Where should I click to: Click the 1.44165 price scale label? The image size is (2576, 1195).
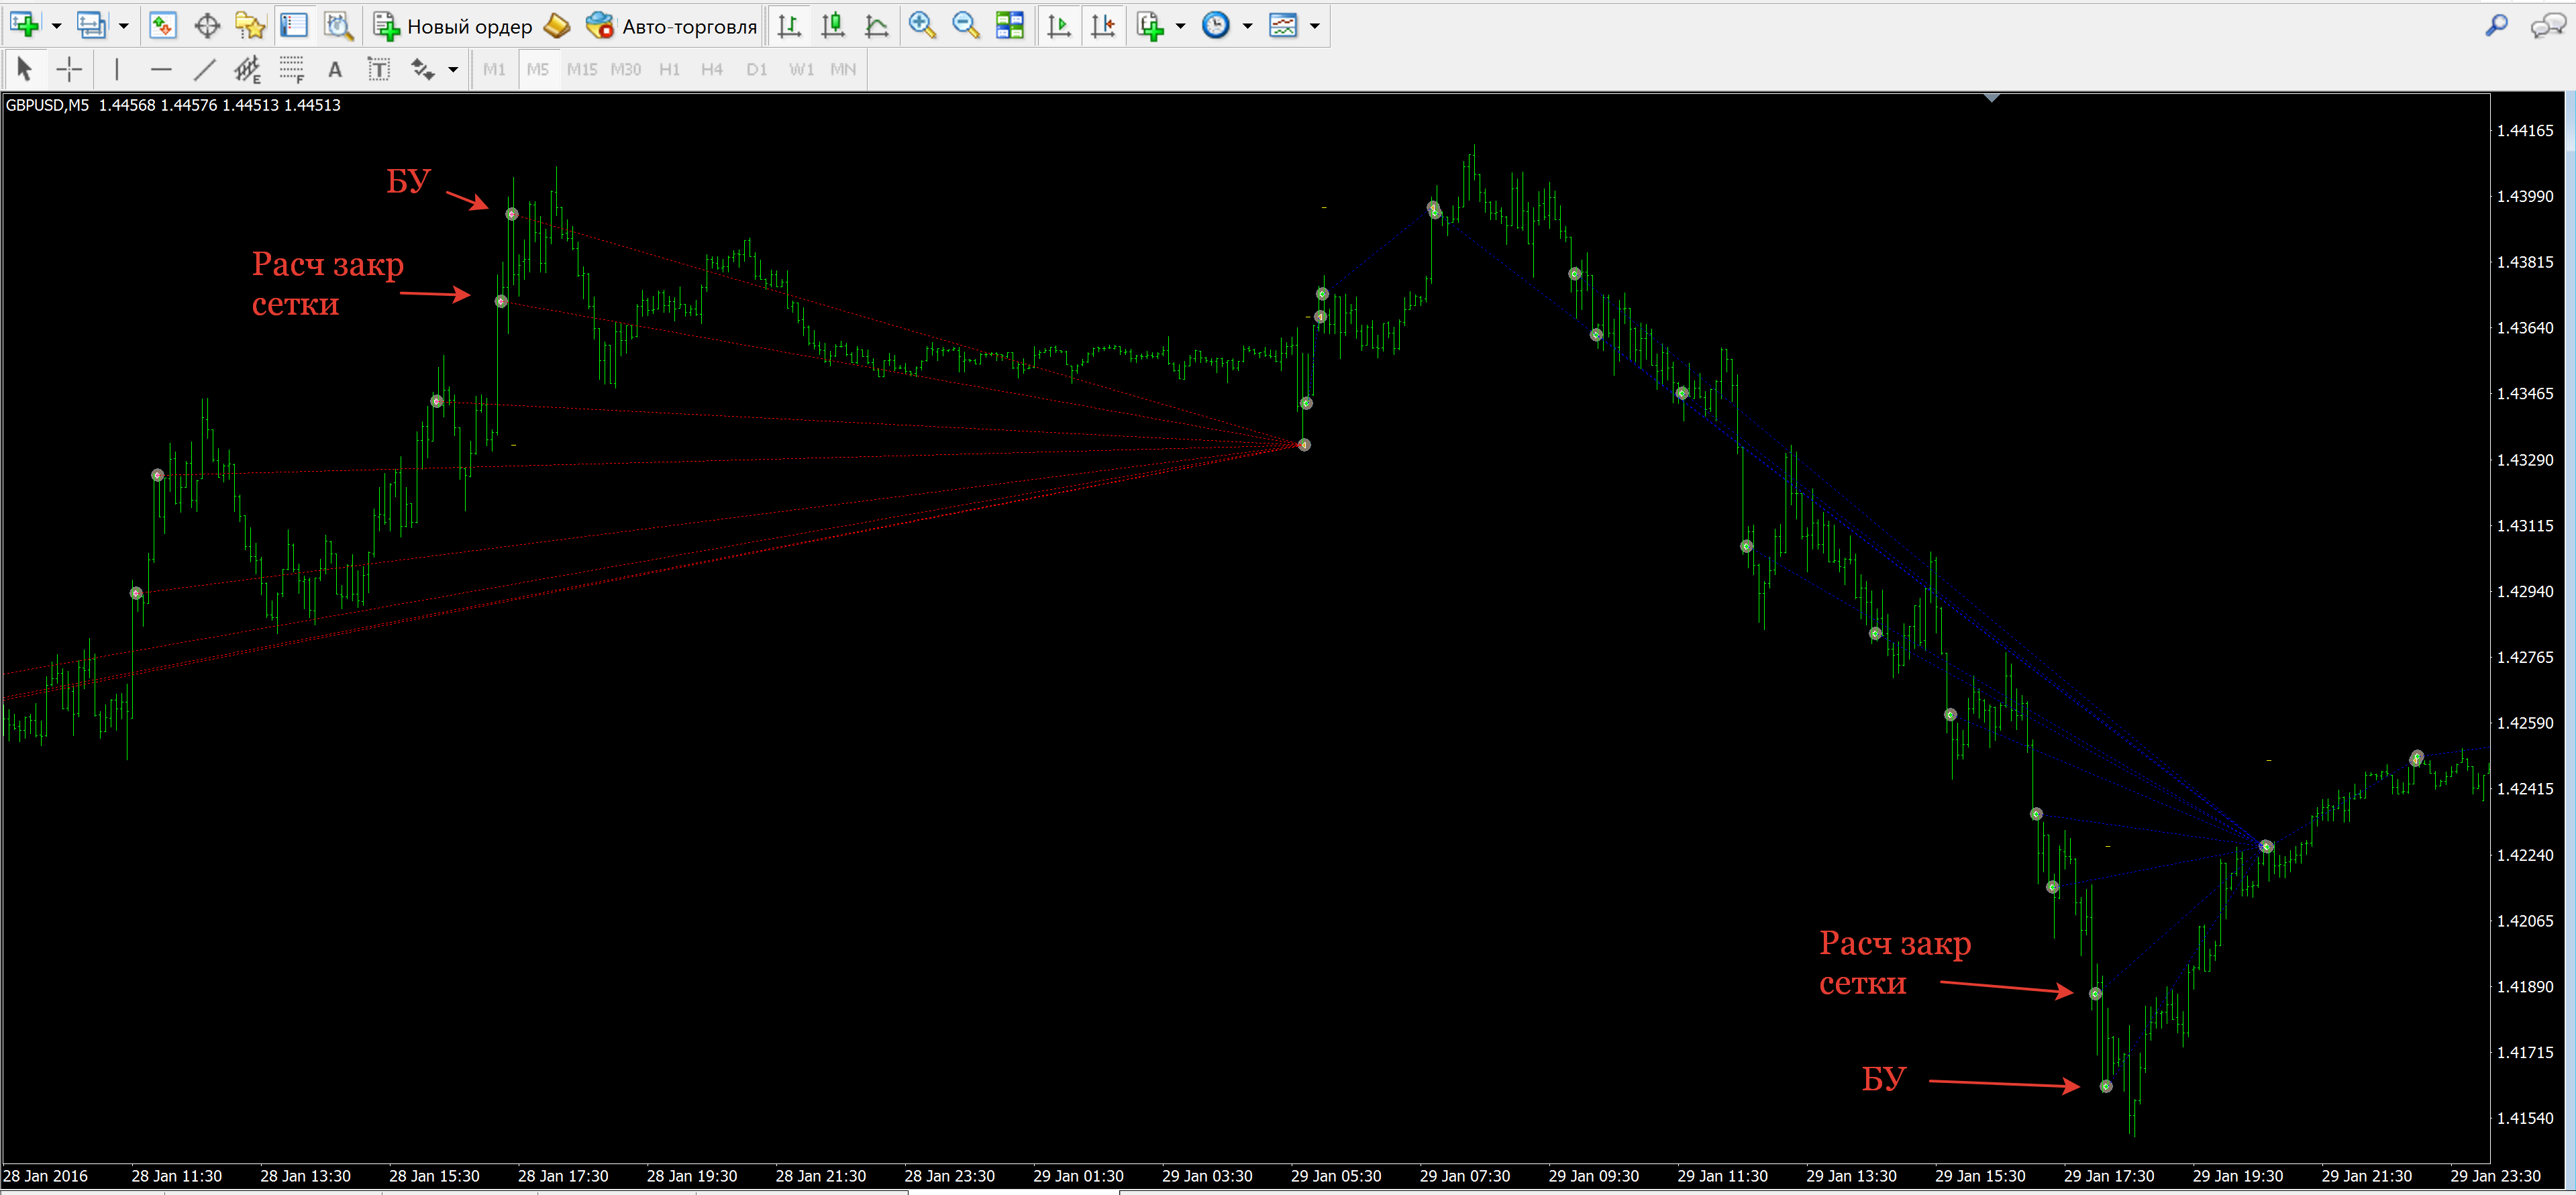point(2525,130)
